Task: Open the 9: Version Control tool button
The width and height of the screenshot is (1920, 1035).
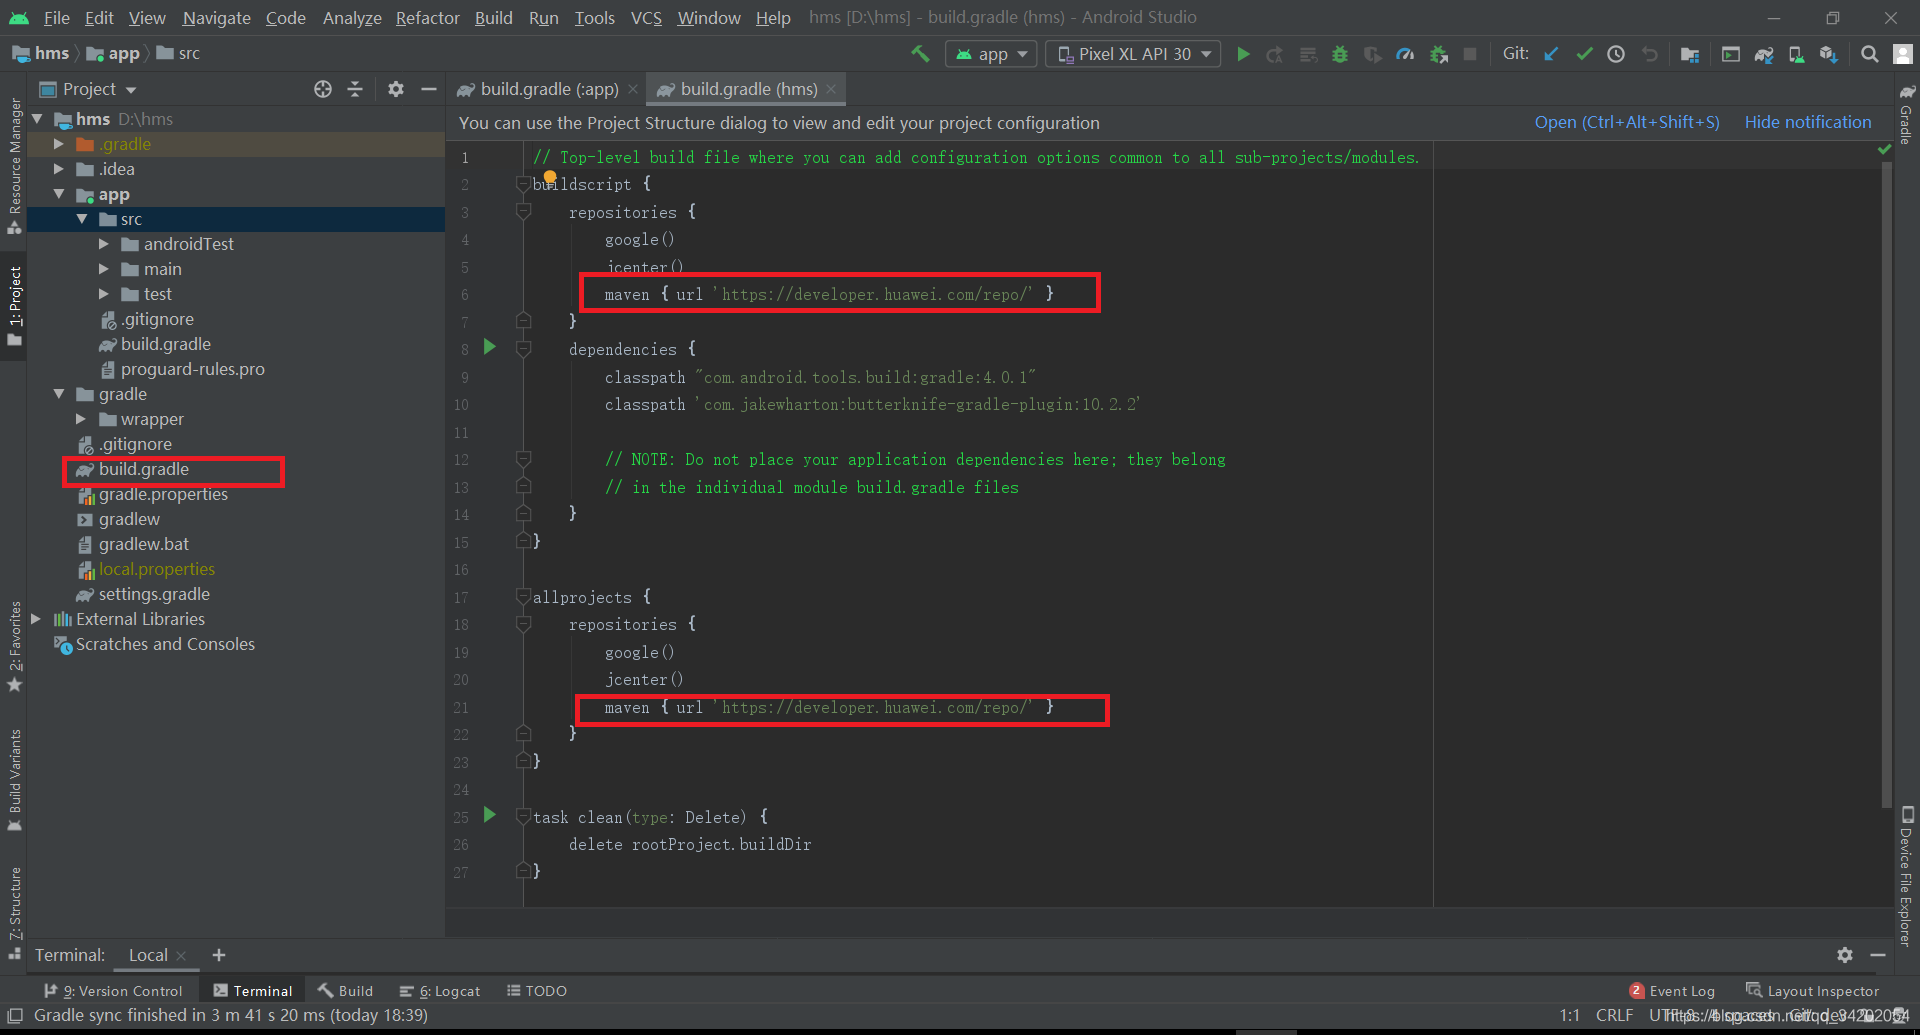Action: coord(114,990)
